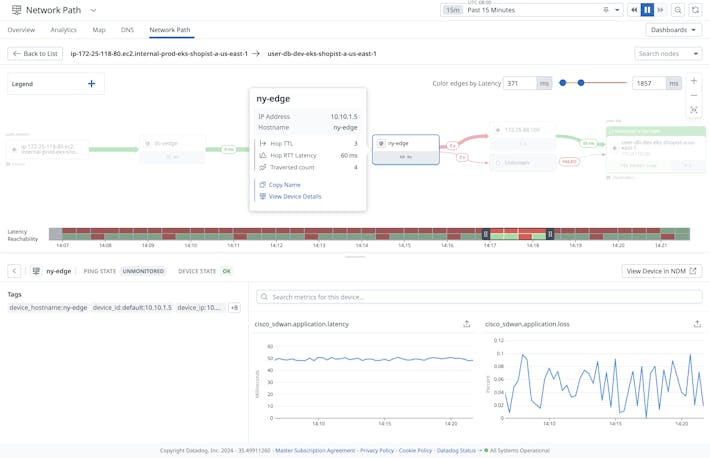Open the Dashboards dropdown
Screen dimensions: 710x458
click(673, 30)
